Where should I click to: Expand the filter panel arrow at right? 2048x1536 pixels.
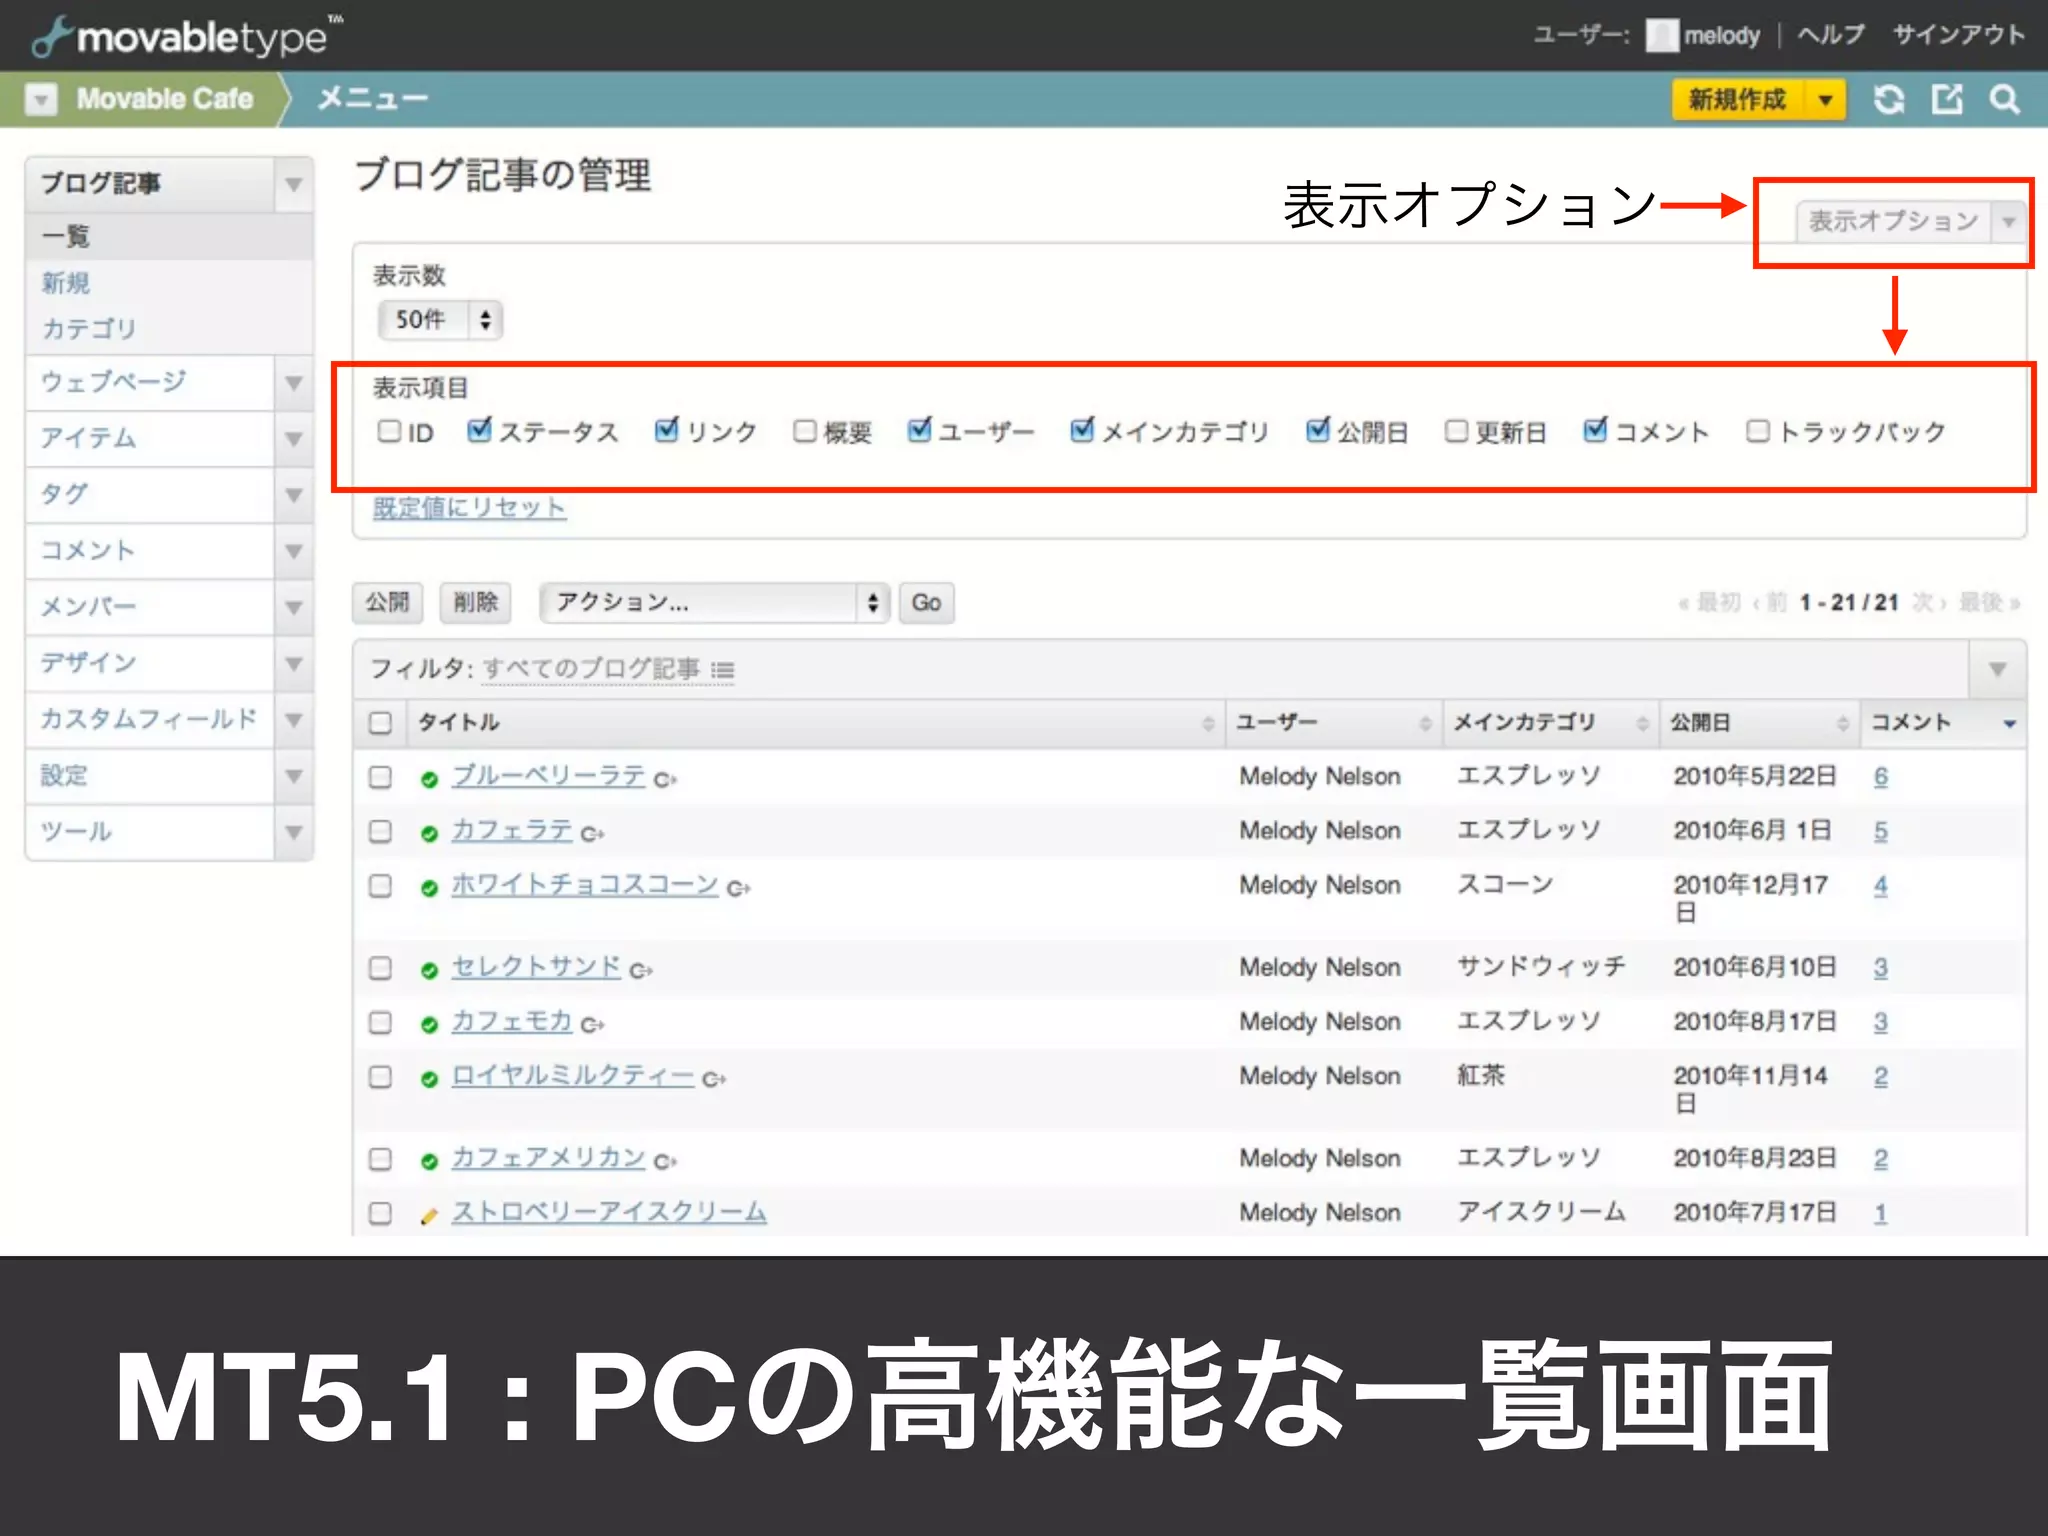click(1997, 670)
